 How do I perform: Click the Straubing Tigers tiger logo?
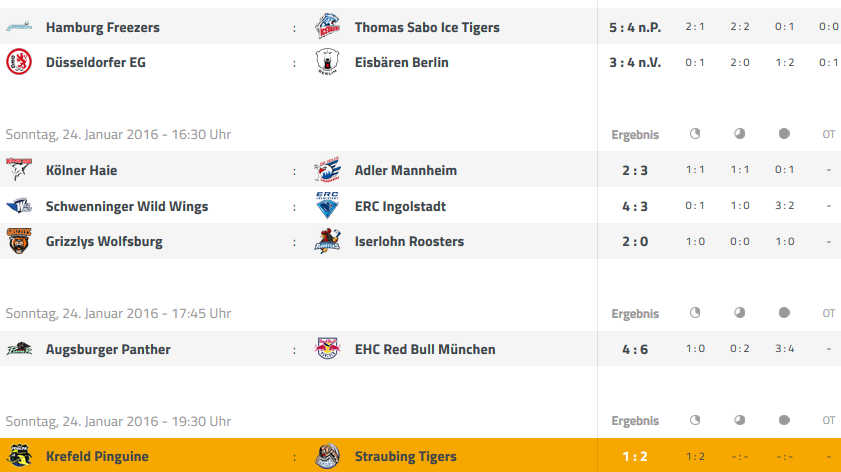[x=327, y=456]
